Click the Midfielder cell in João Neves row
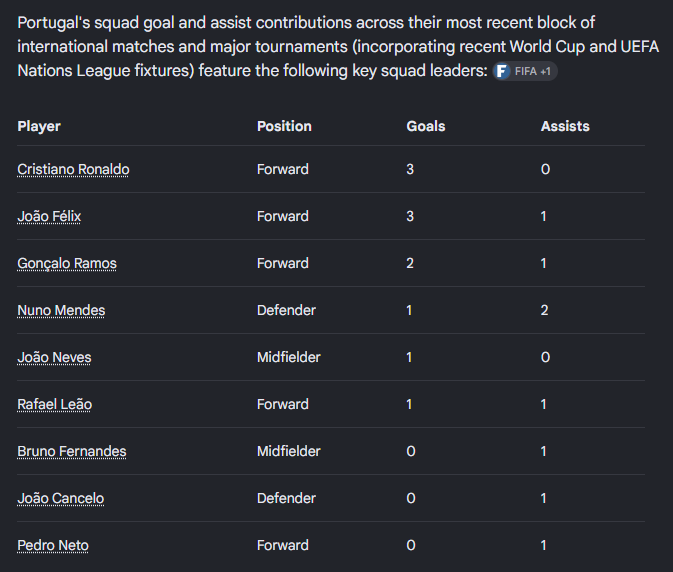 tap(288, 357)
